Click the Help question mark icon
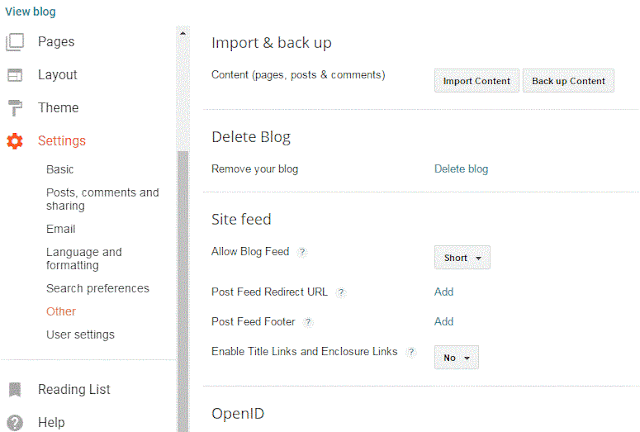This screenshot has width=640, height=432. [x=15, y=422]
